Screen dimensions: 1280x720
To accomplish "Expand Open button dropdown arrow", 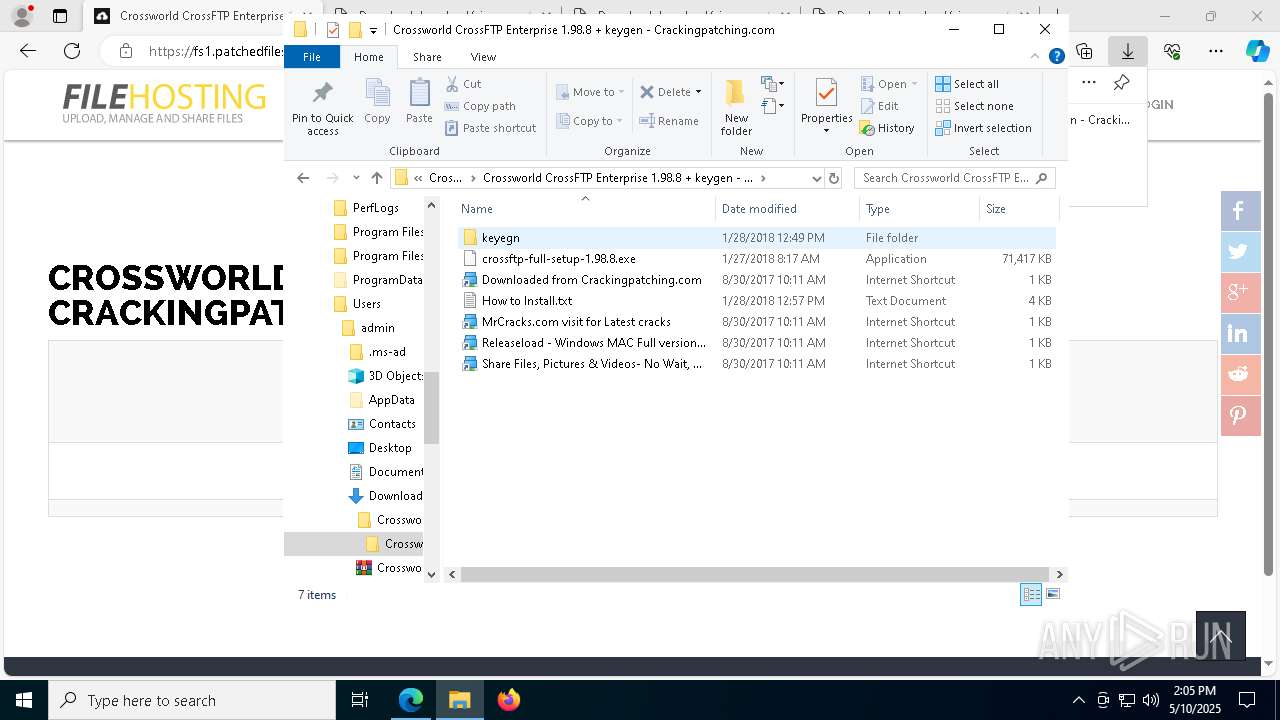I will tap(914, 84).
